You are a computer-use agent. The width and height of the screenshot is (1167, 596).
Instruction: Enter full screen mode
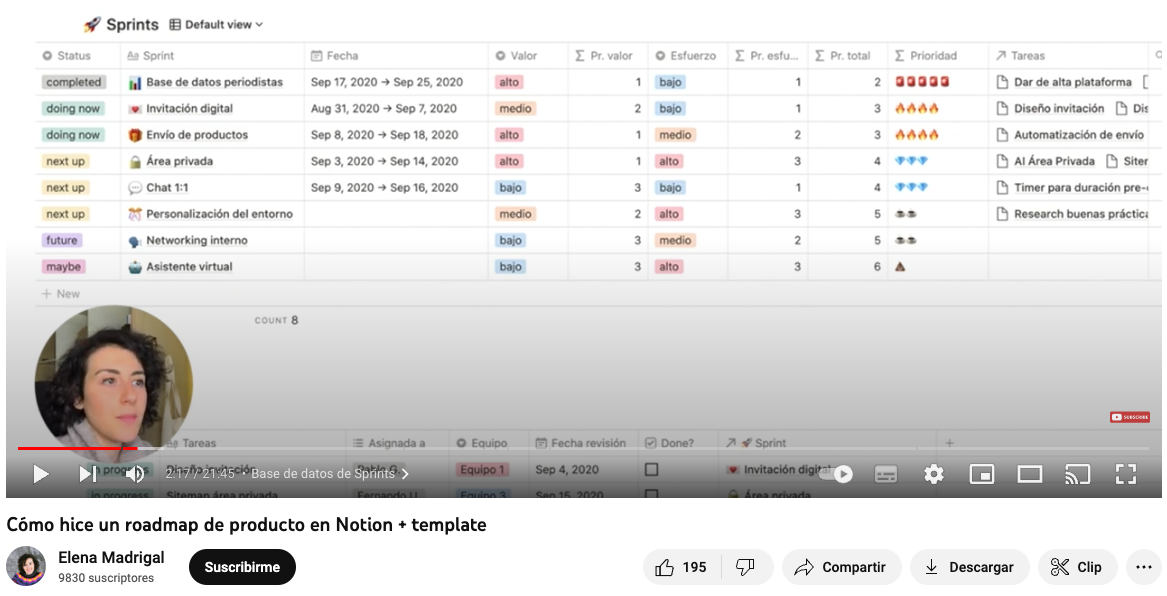[1126, 474]
